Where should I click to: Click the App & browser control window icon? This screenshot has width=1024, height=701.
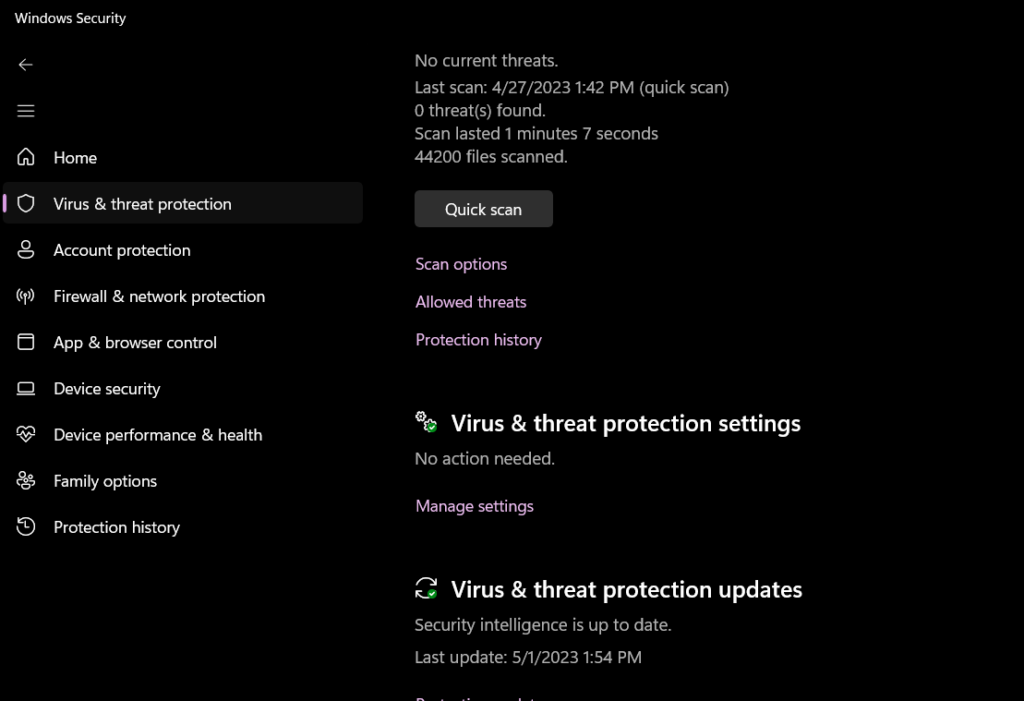pyautogui.click(x=26, y=342)
